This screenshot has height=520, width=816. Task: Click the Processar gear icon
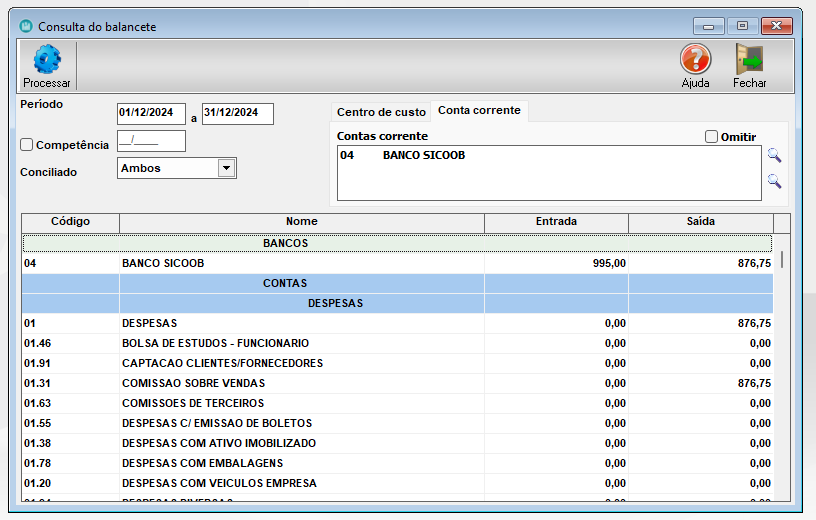46,61
